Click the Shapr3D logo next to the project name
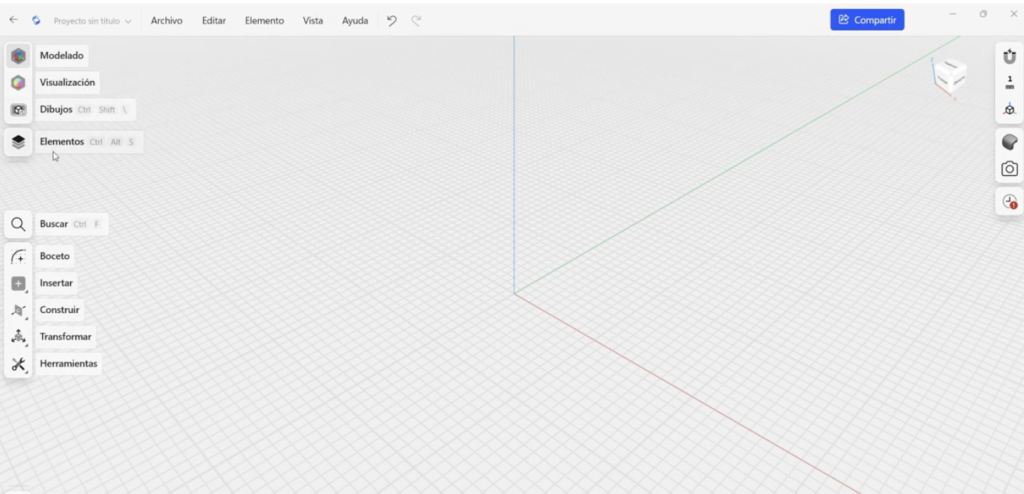The image size is (1024, 494). 36,20
